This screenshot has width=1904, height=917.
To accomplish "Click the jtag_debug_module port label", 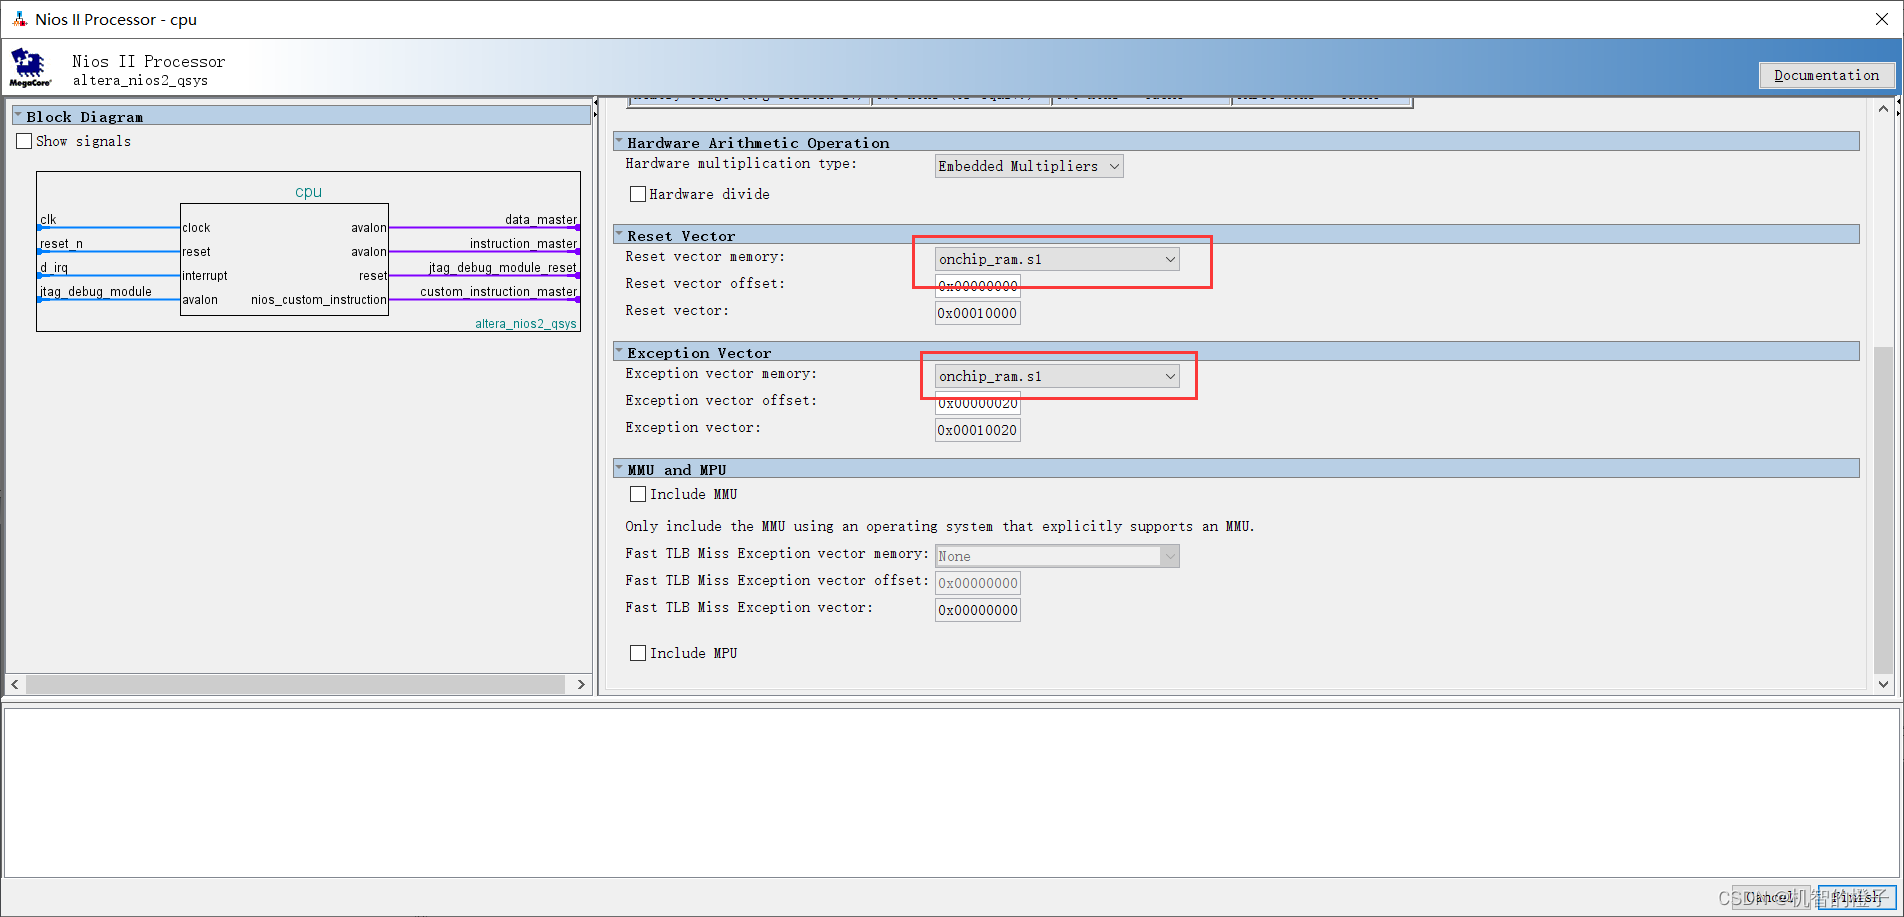I will [96, 291].
